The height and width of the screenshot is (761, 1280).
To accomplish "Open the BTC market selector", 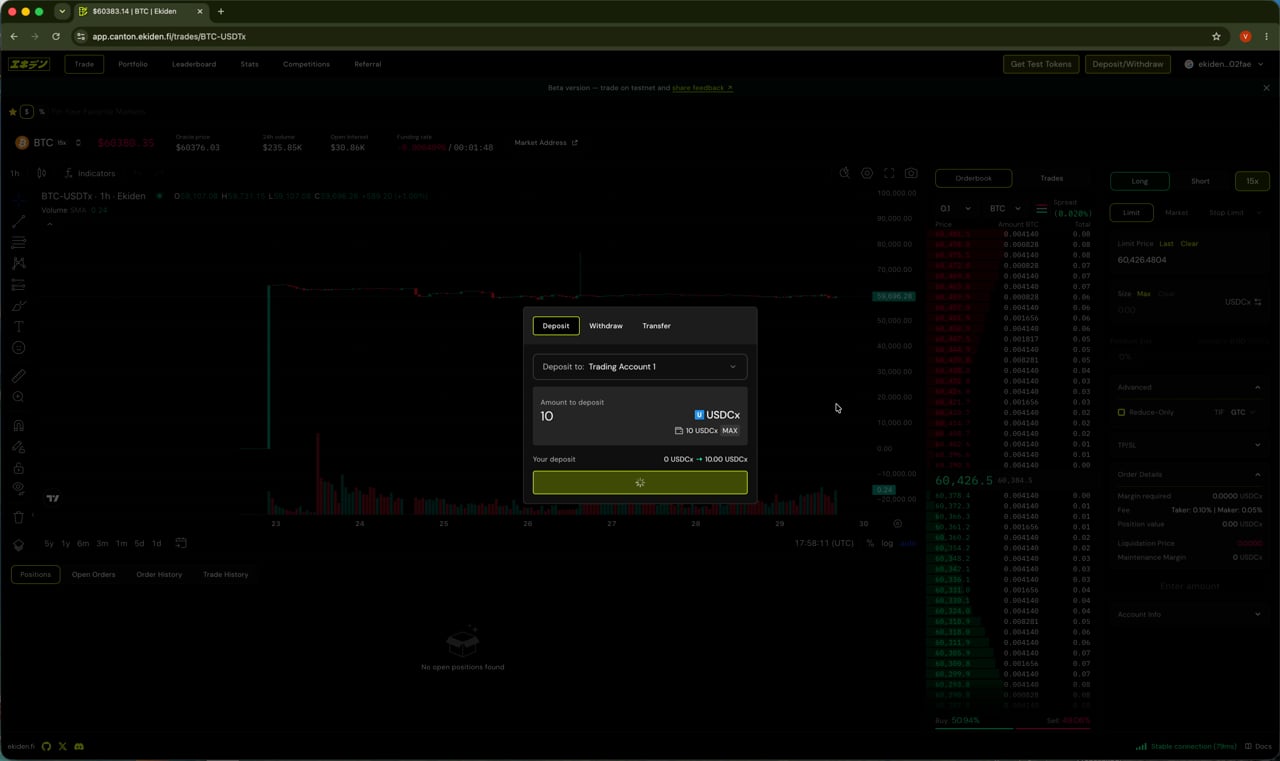I will click(48, 143).
